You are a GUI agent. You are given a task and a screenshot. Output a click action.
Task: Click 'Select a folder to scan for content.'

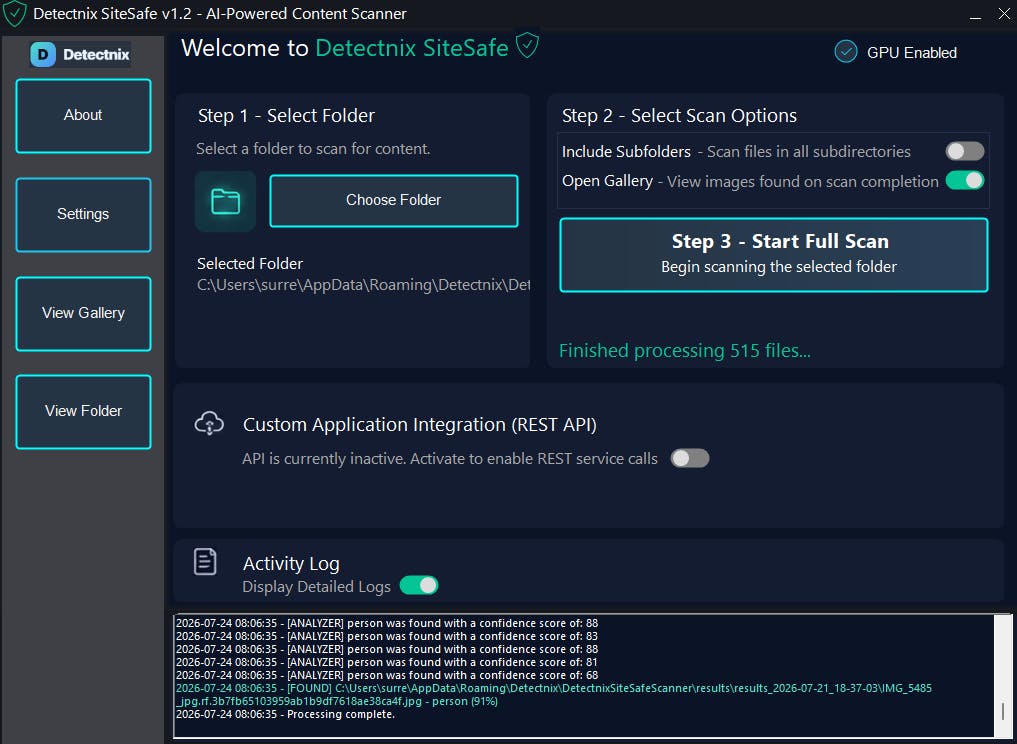pos(313,149)
